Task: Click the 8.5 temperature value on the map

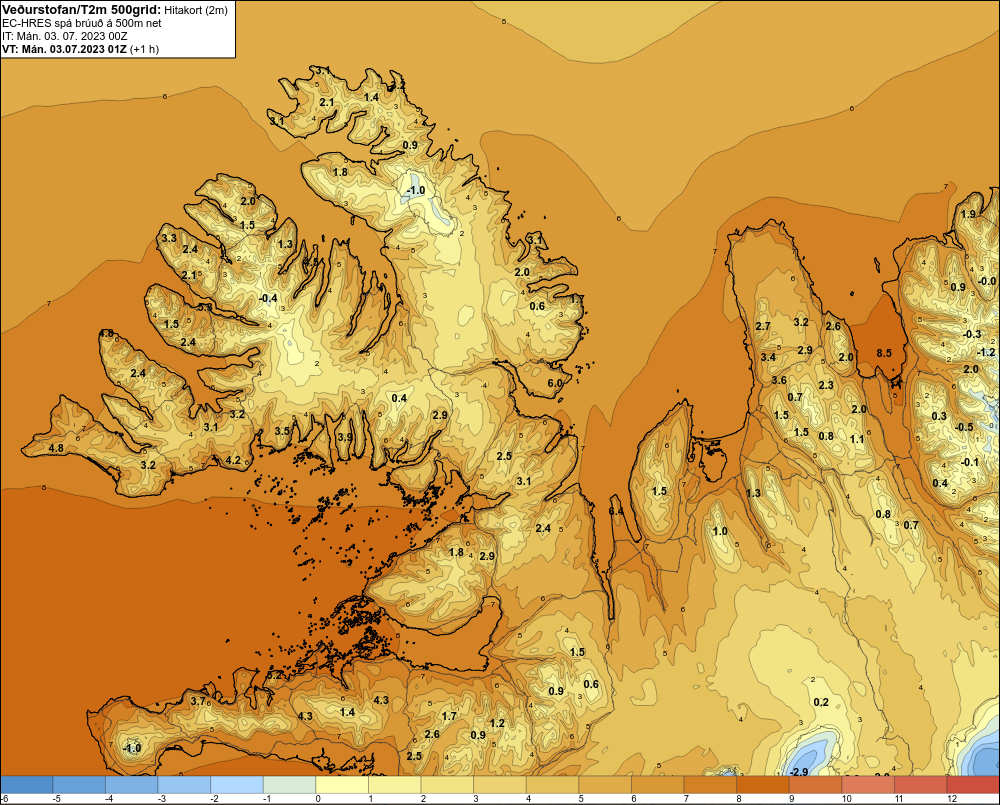Action: (884, 353)
